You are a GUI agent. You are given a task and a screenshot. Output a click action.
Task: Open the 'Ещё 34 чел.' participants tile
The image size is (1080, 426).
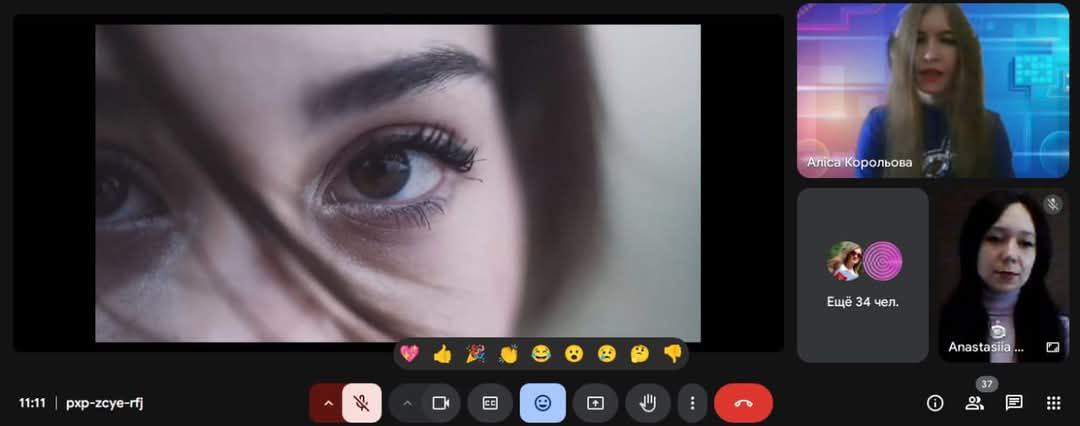(862, 275)
